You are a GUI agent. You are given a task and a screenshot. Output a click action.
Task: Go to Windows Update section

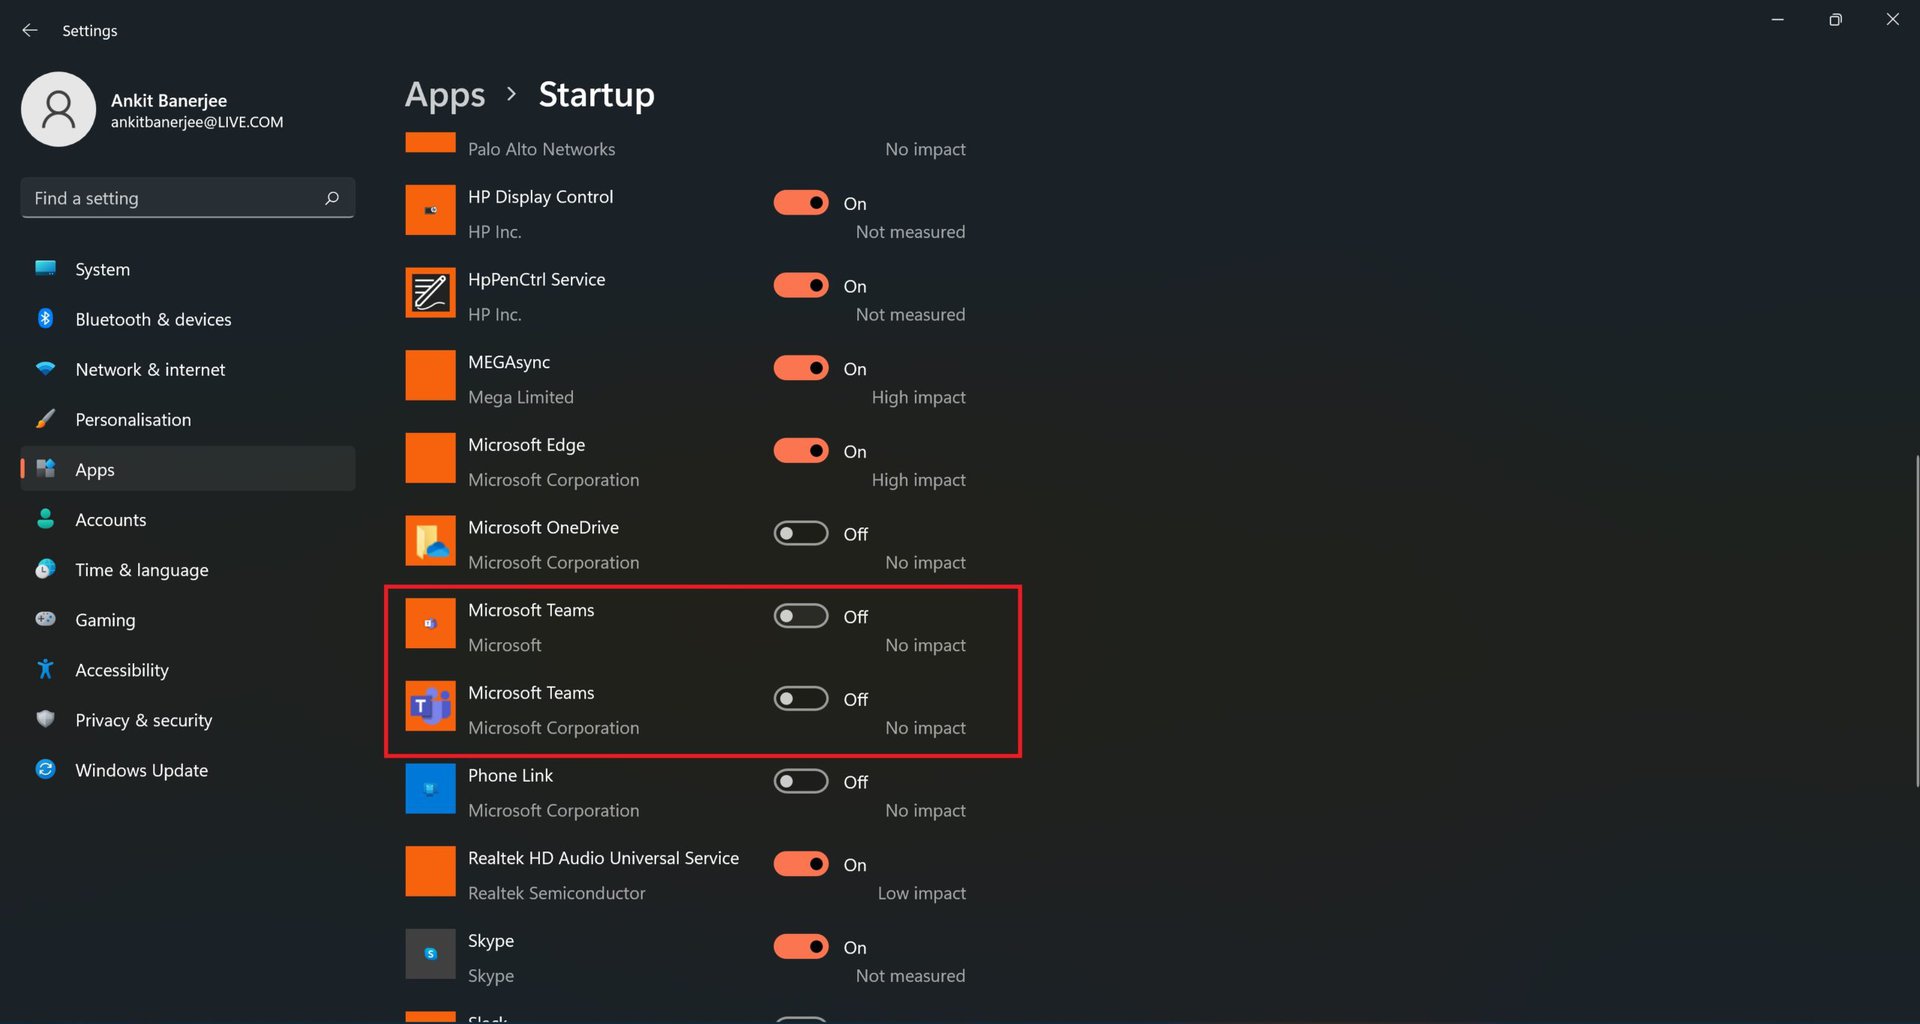pyautogui.click(x=141, y=770)
